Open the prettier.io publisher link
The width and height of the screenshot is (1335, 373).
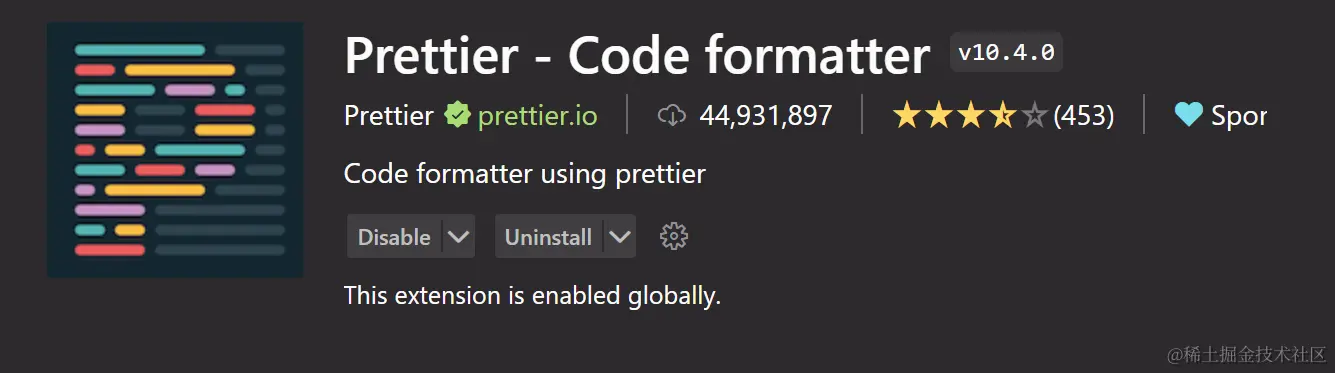[537, 116]
